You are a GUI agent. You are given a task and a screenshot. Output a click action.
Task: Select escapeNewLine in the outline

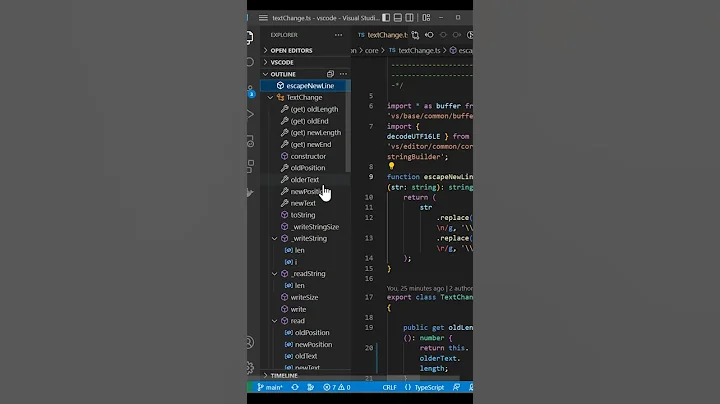point(305,86)
